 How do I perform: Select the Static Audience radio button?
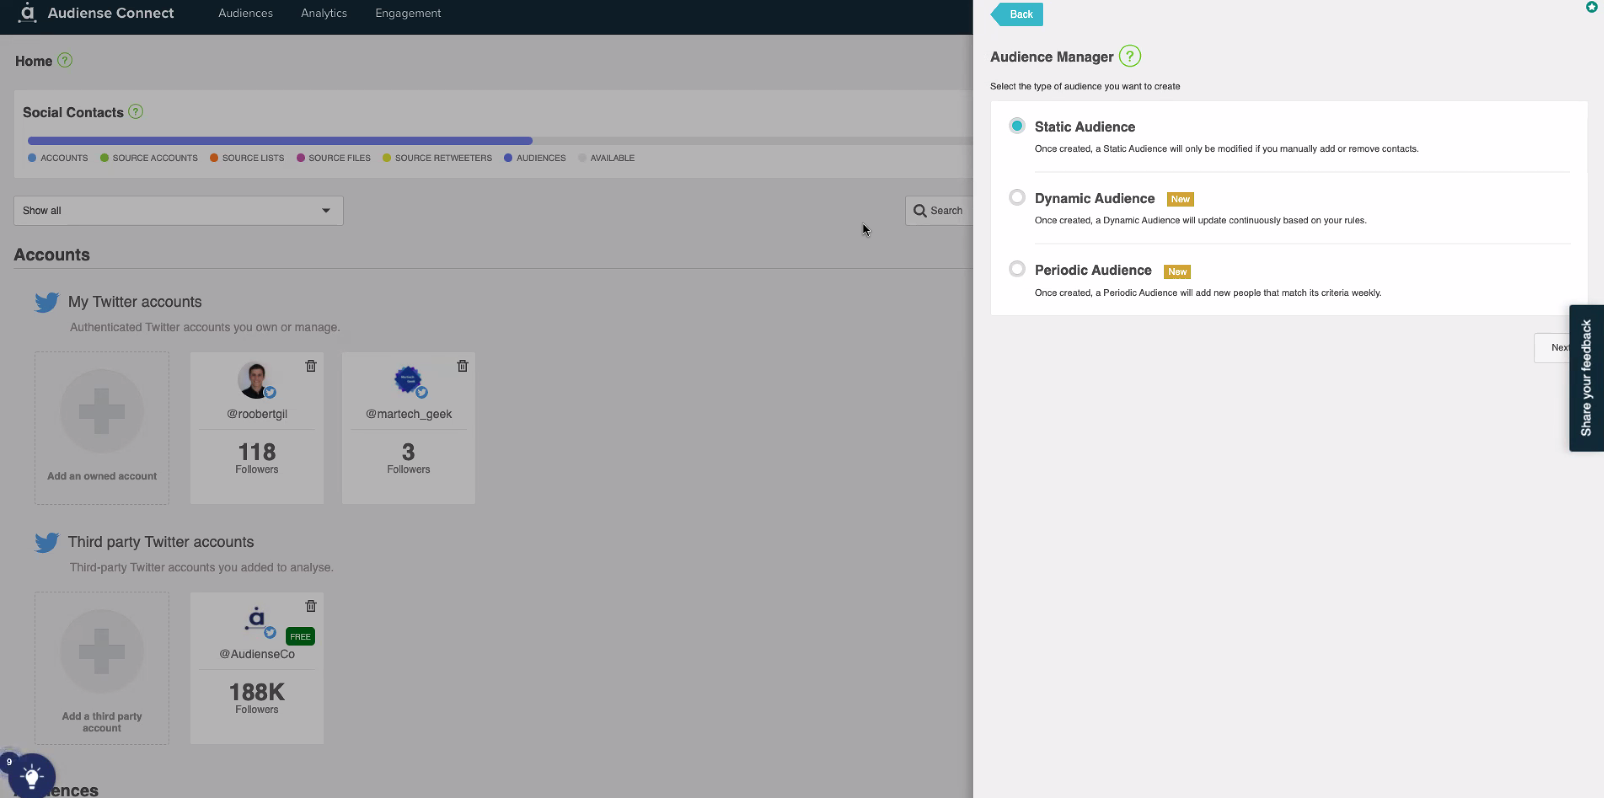click(x=1017, y=126)
